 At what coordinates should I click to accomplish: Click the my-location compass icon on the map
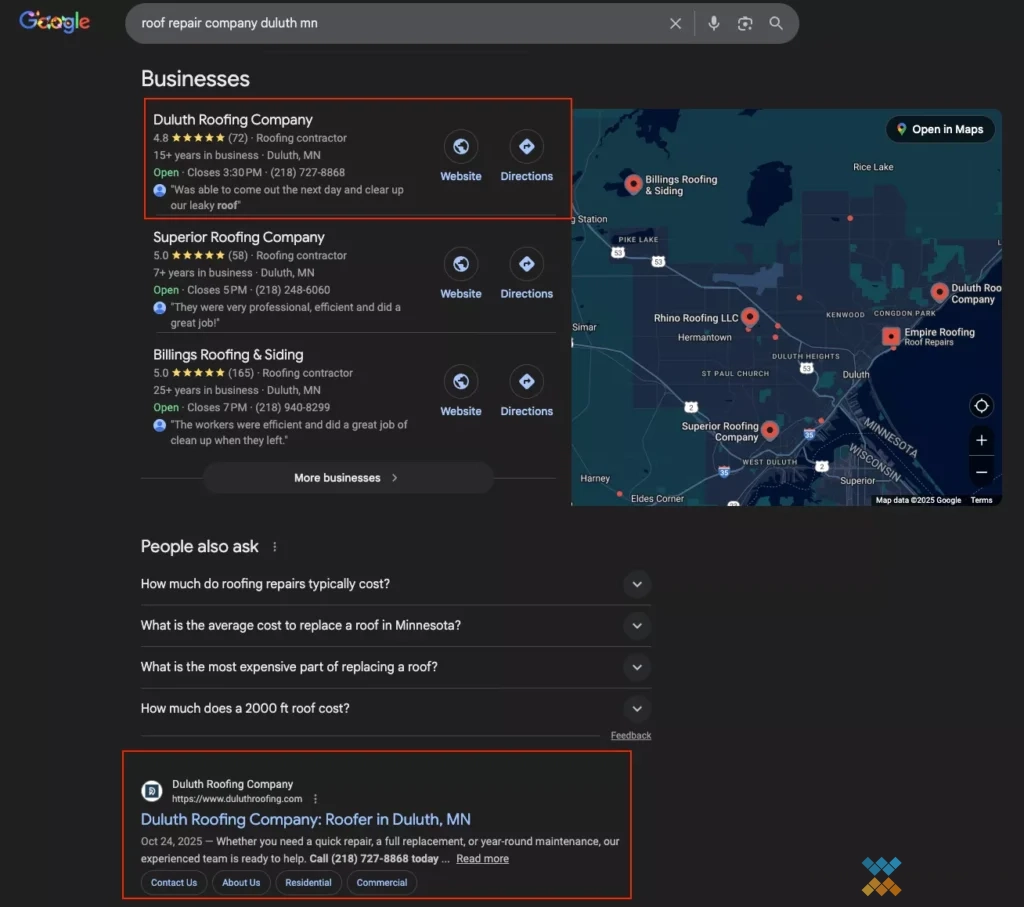point(981,406)
